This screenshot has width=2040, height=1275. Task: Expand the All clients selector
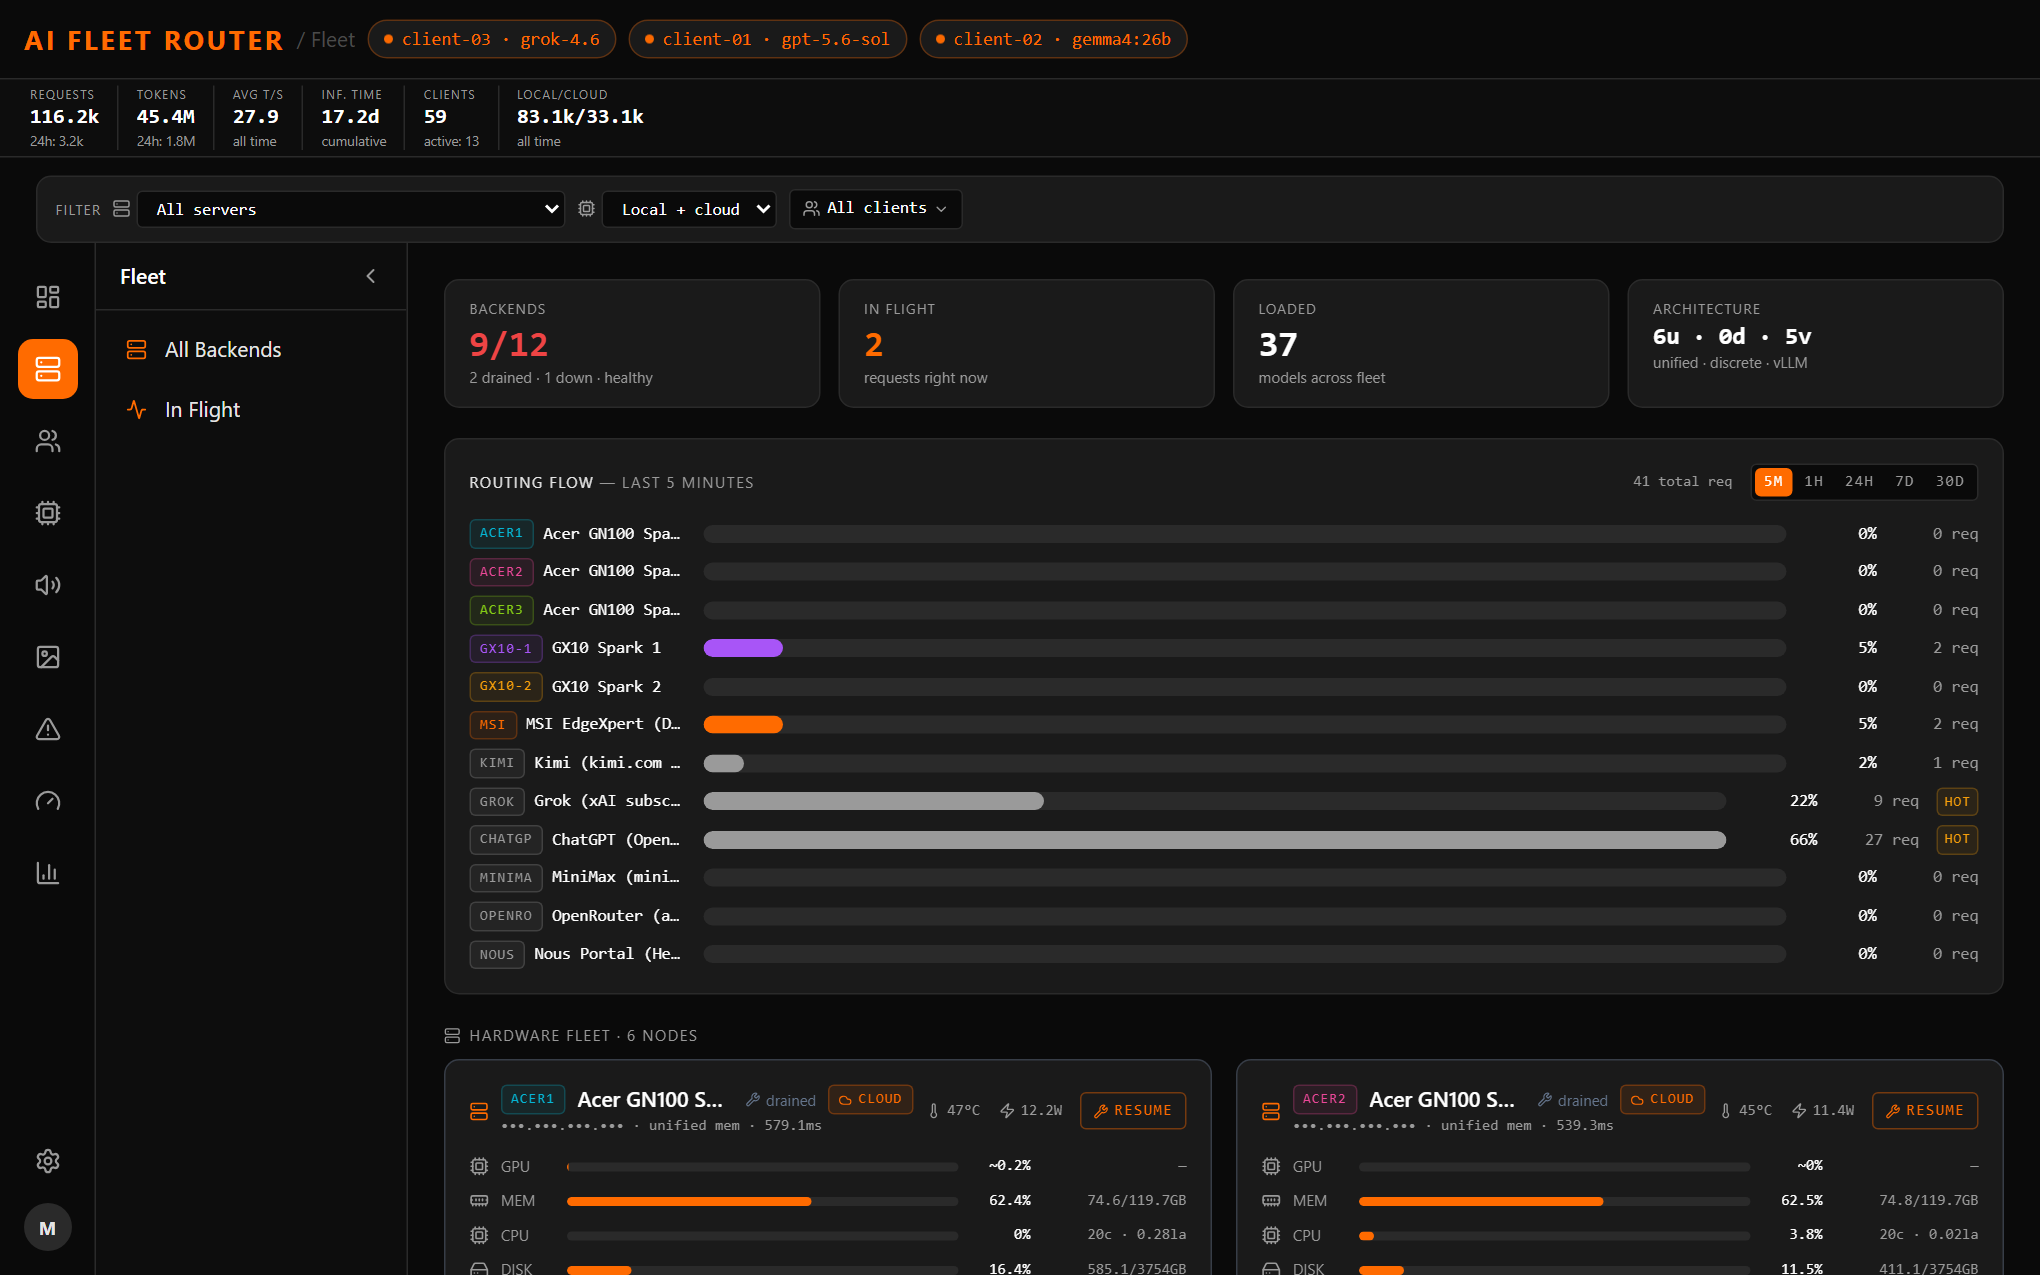875,209
